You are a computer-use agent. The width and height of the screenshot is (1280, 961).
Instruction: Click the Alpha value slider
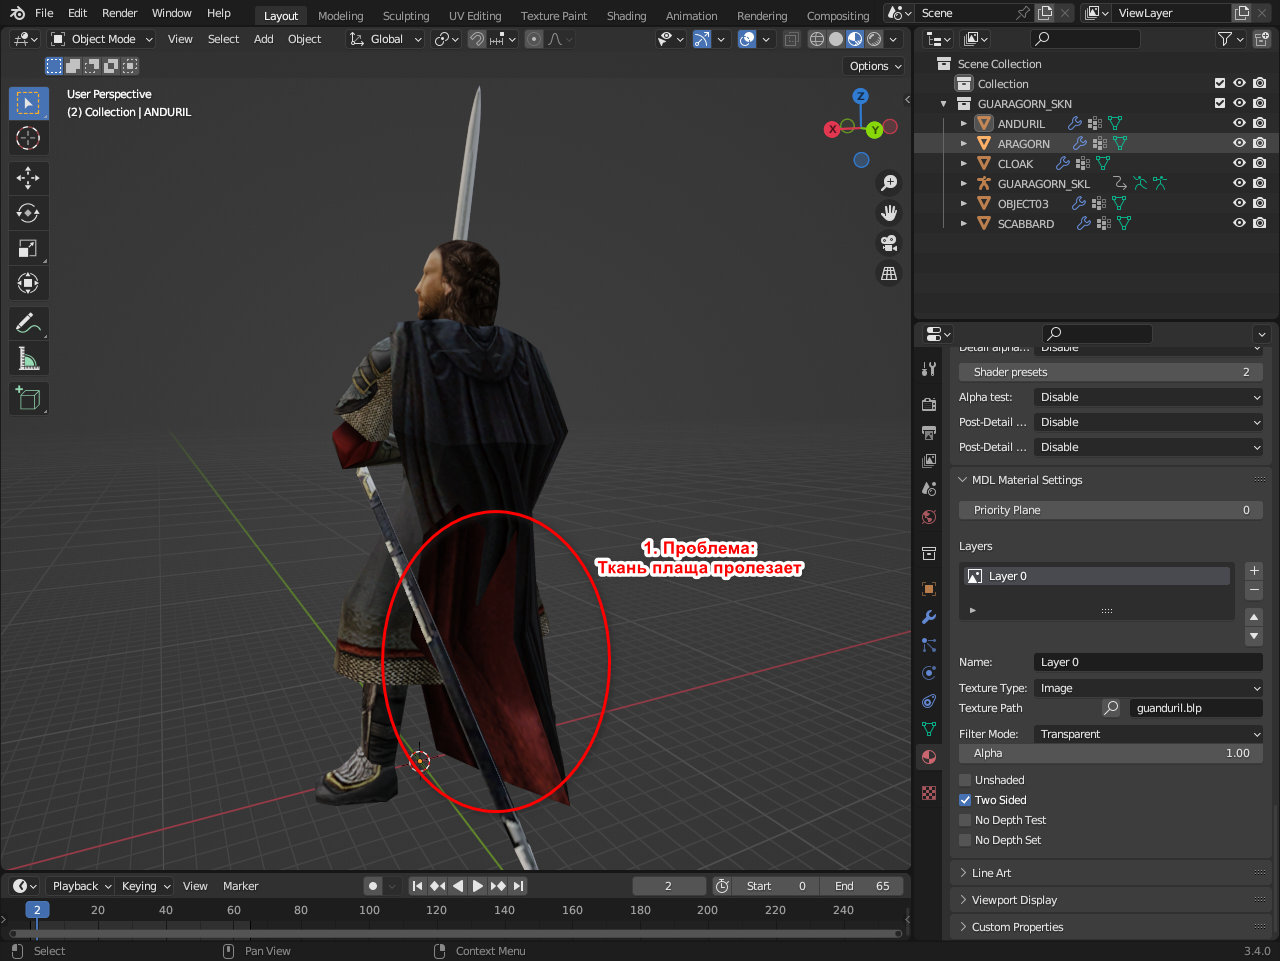click(x=1110, y=754)
